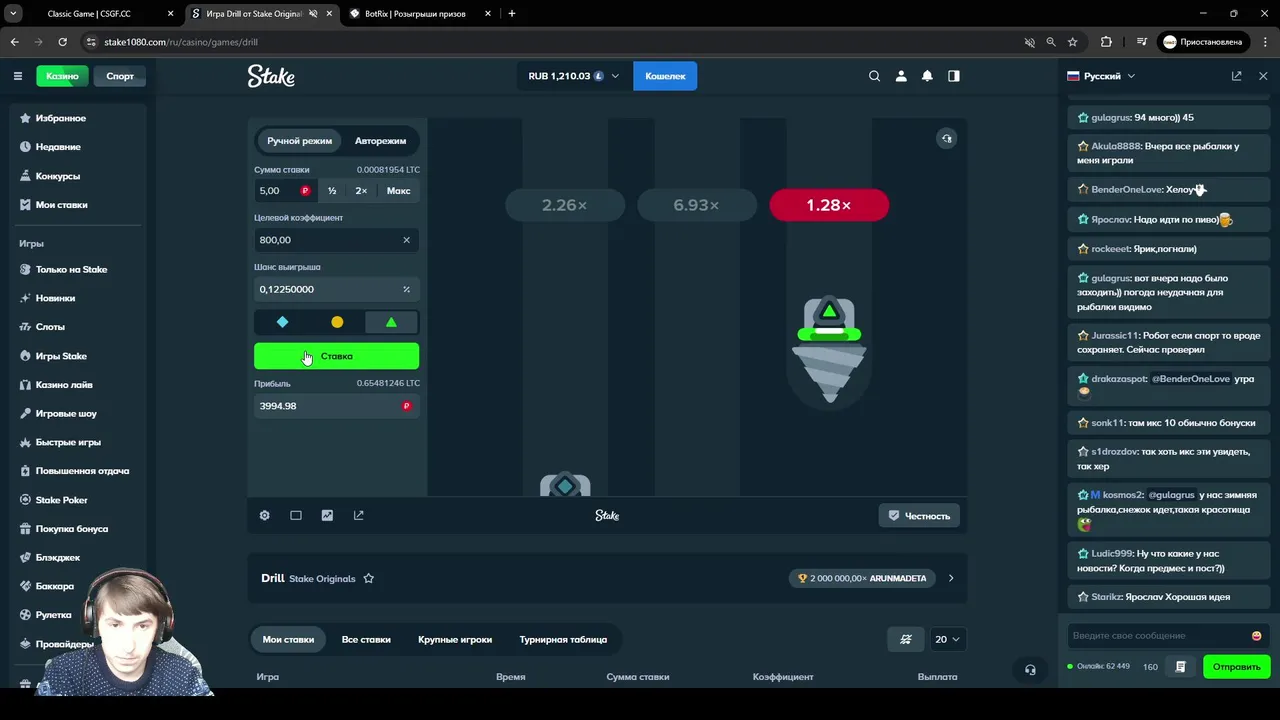This screenshot has width=1280, height=720.
Task: Close the chat panel
Action: pyautogui.click(x=1263, y=76)
